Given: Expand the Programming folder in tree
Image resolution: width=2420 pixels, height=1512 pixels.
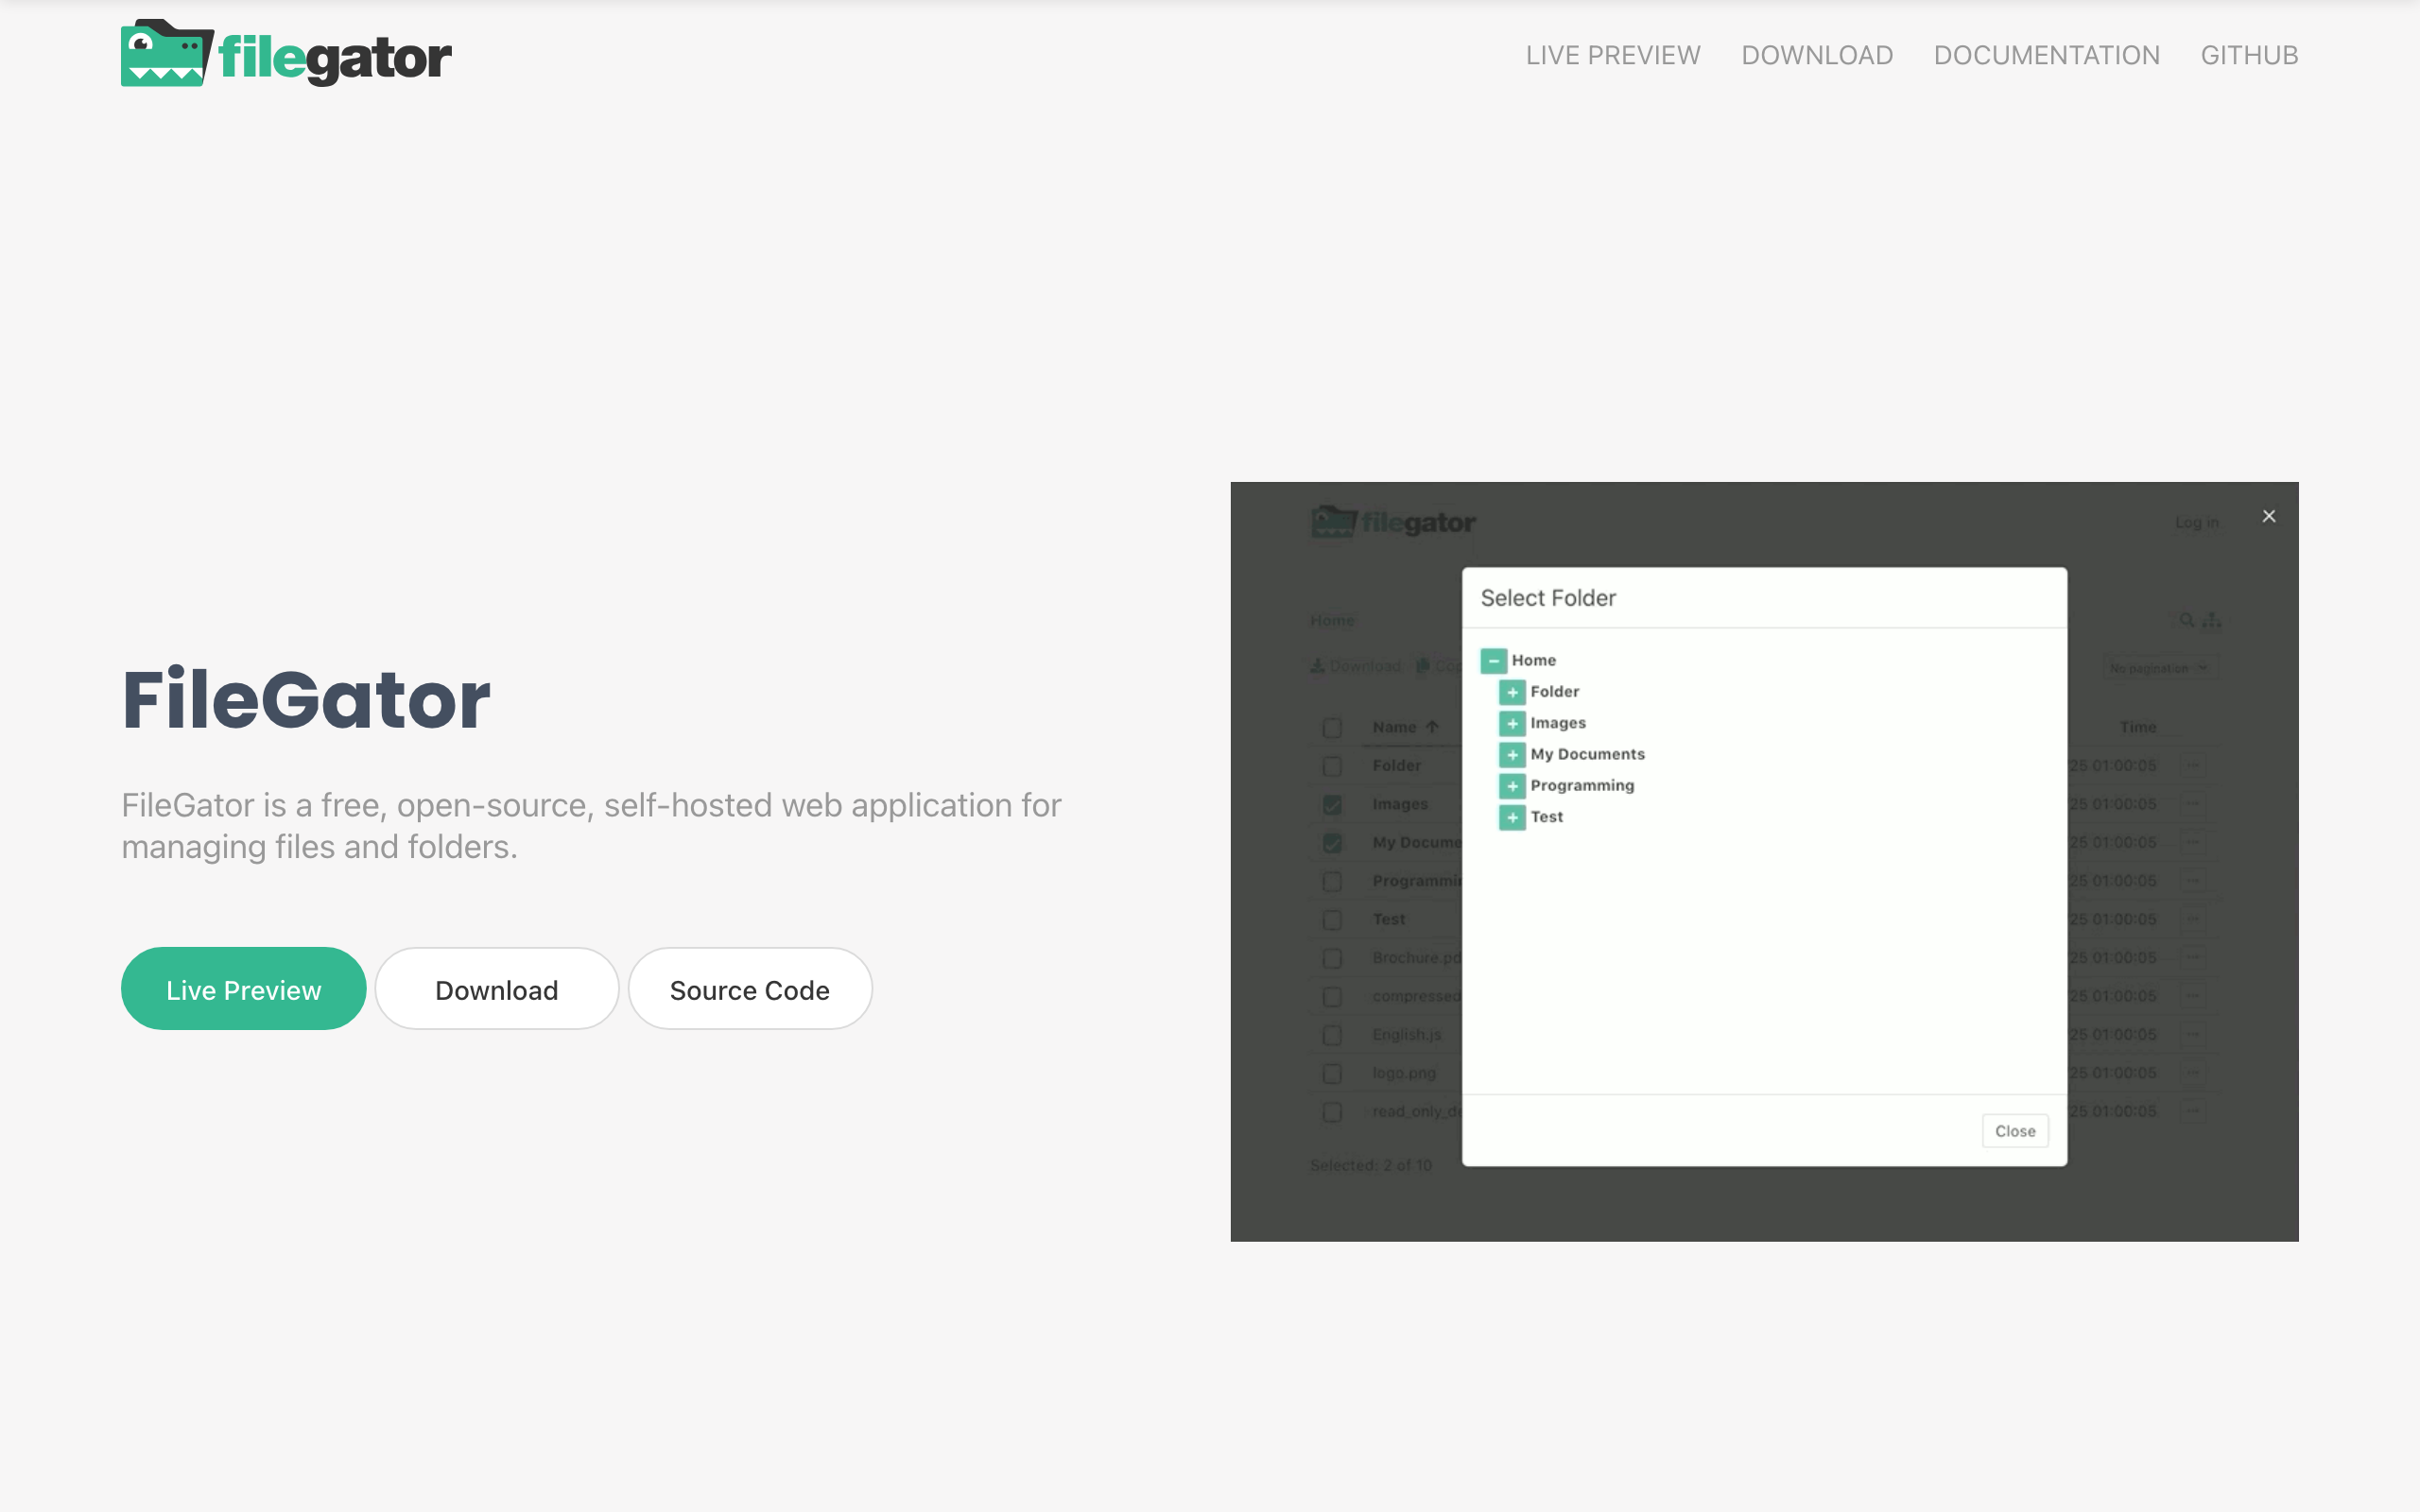Looking at the screenshot, I should point(1512,786).
